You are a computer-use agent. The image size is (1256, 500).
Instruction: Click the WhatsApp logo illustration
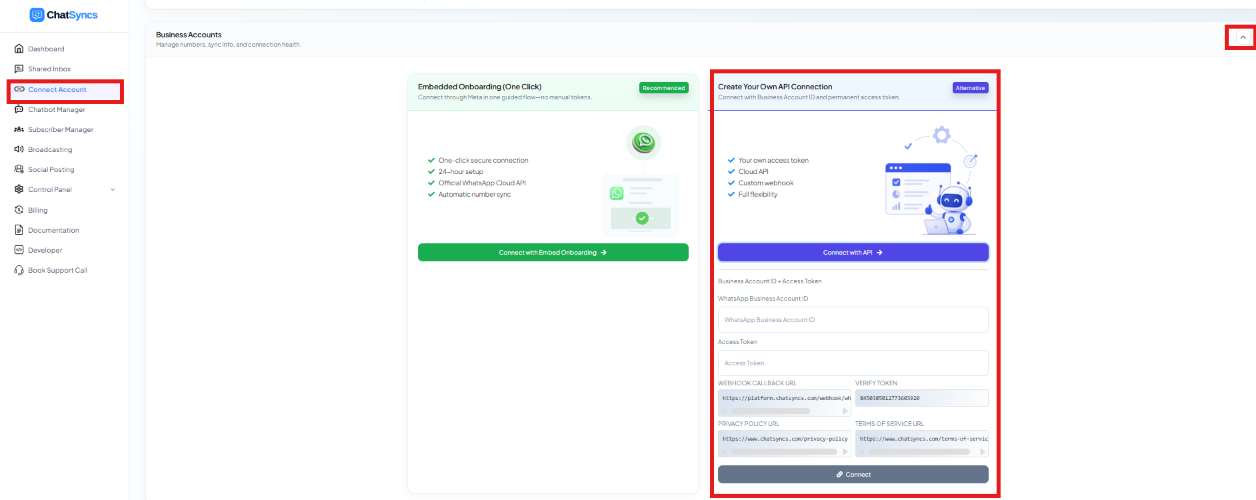pos(644,143)
